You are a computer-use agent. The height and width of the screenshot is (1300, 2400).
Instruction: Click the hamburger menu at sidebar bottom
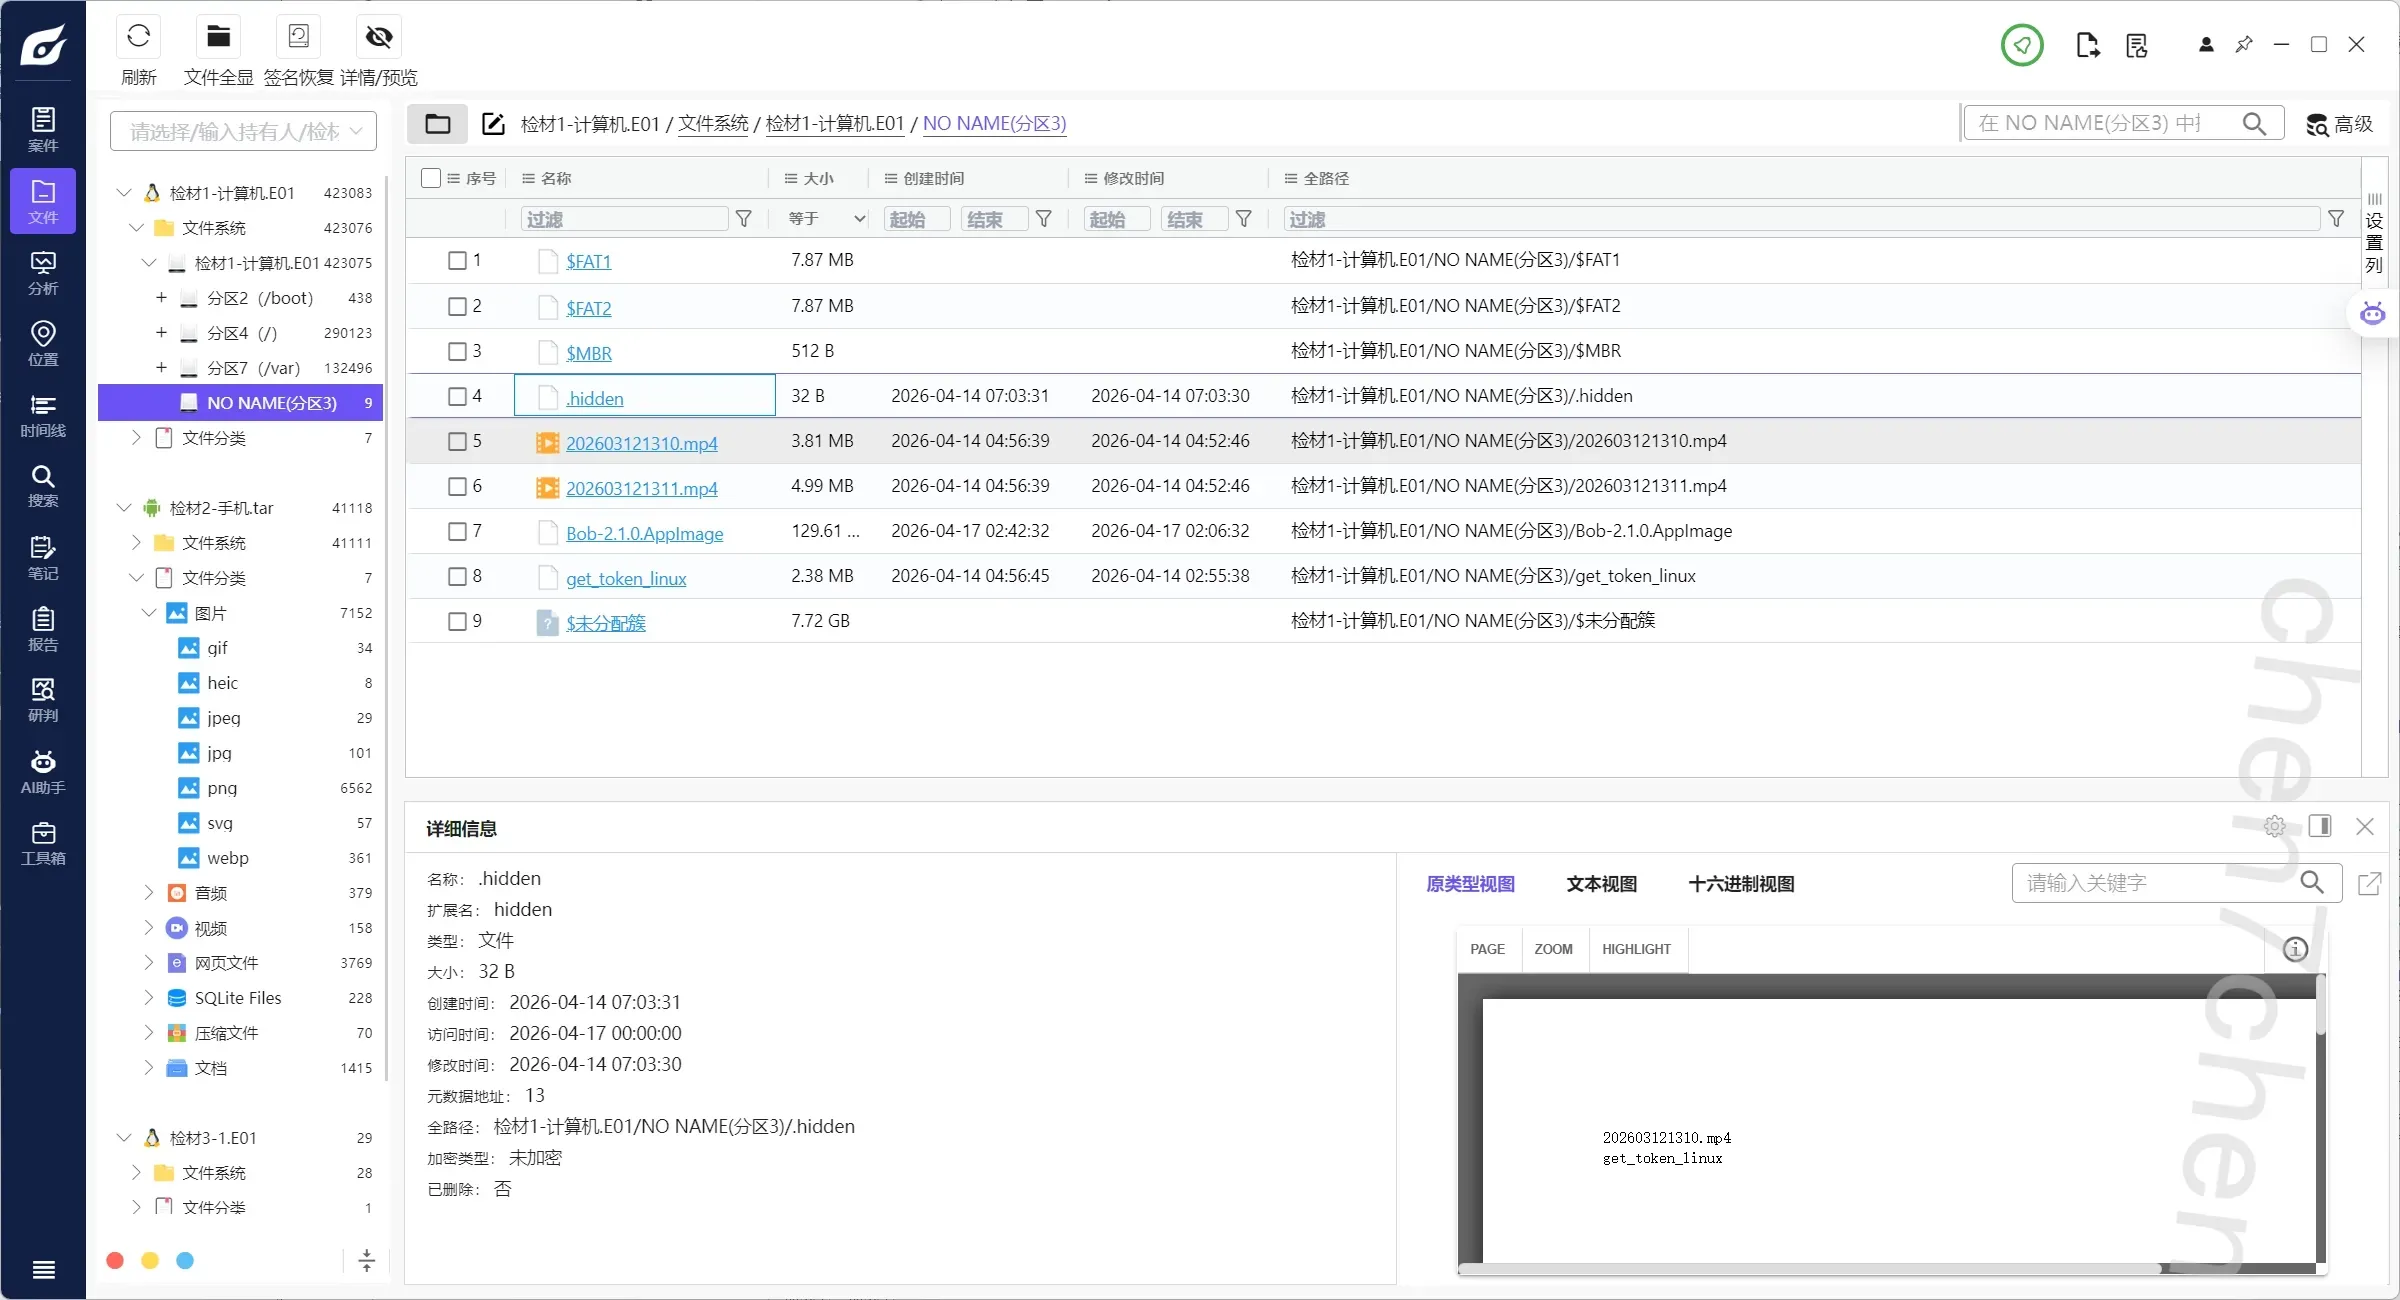click(43, 1270)
